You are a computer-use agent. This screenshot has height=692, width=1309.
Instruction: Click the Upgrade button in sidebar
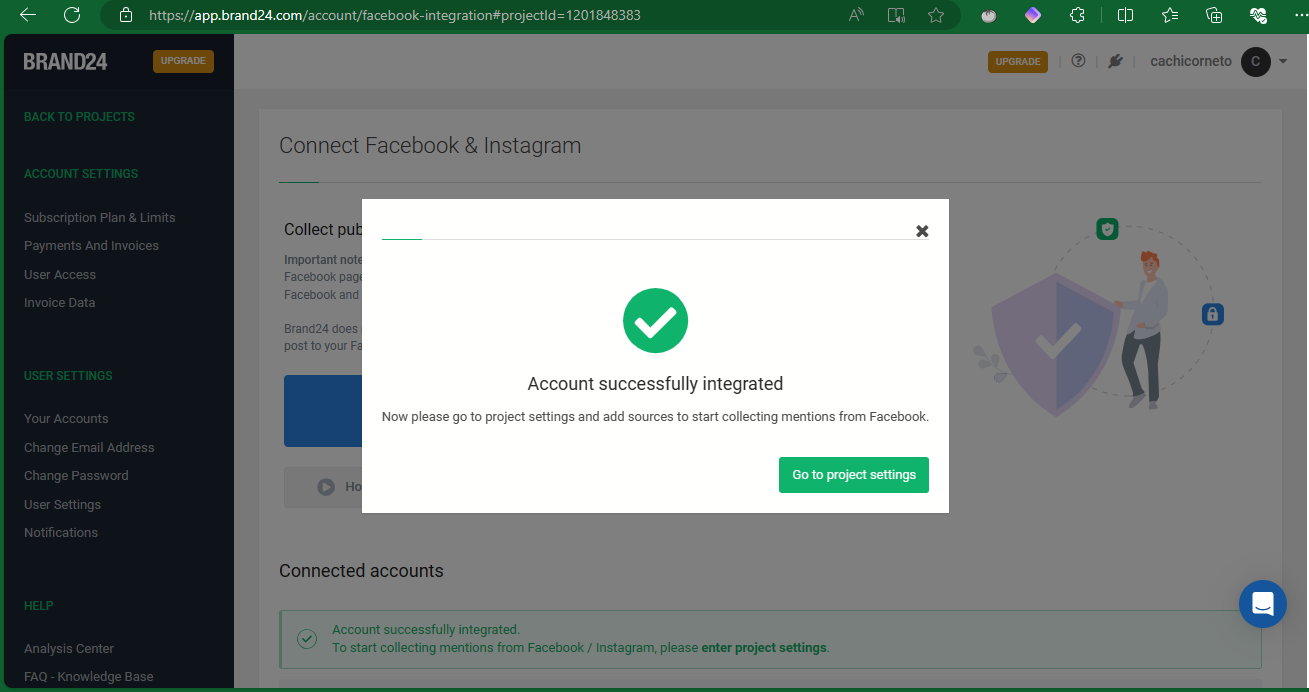point(183,61)
